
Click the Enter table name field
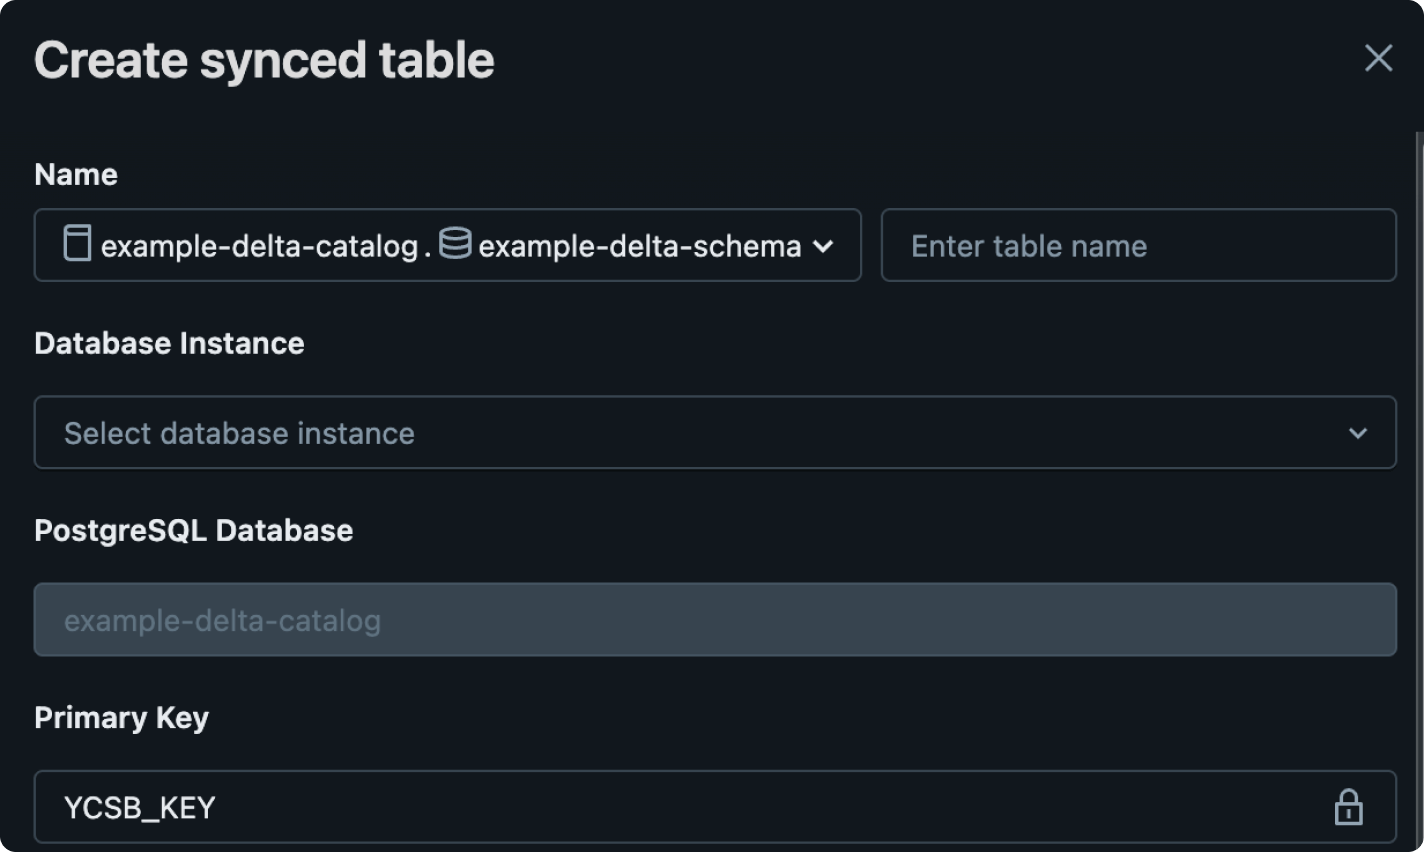click(1137, 246)
